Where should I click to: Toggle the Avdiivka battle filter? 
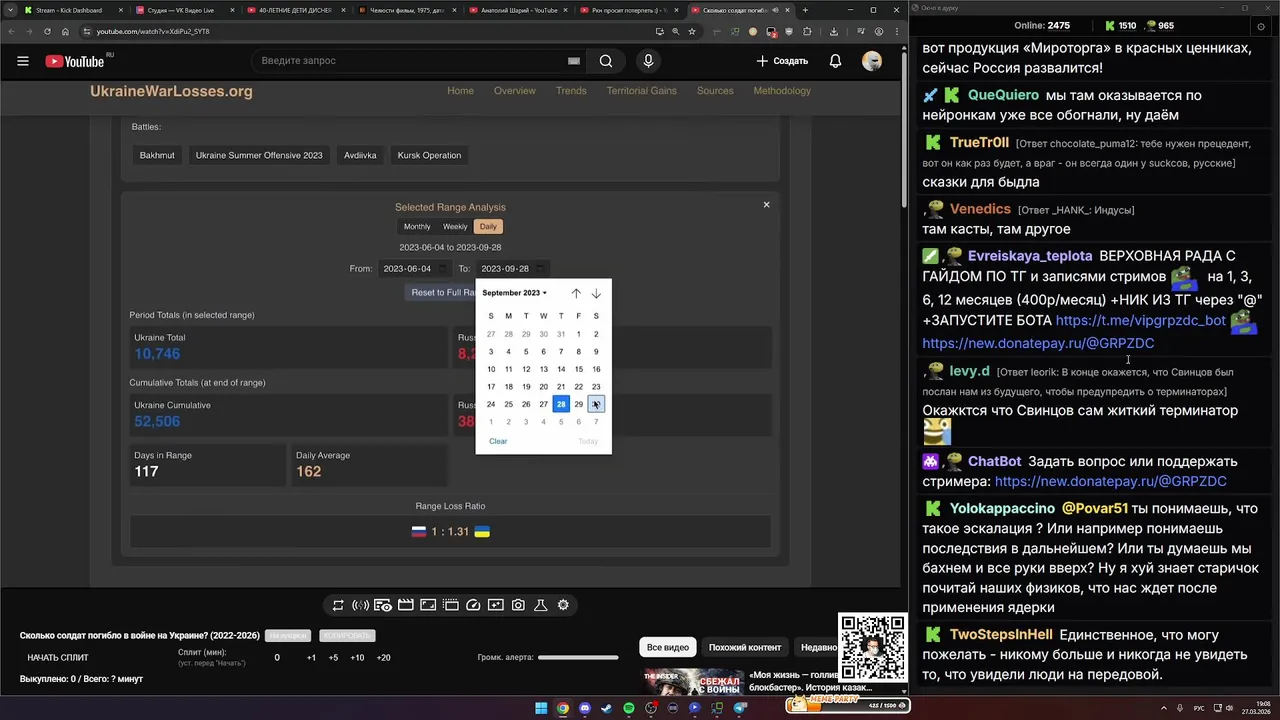360,155
